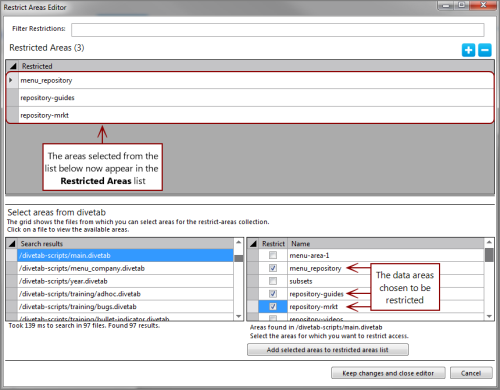Image resolution: width=500 pixels, height=390 pixels.
Task: Click the Search results scrollbar thumb
Action: 239,258
